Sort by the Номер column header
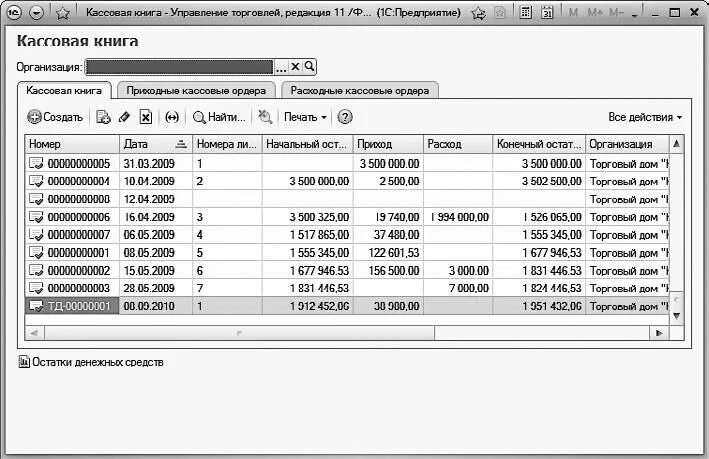This screenshot has height=459, width=709. 72,144
